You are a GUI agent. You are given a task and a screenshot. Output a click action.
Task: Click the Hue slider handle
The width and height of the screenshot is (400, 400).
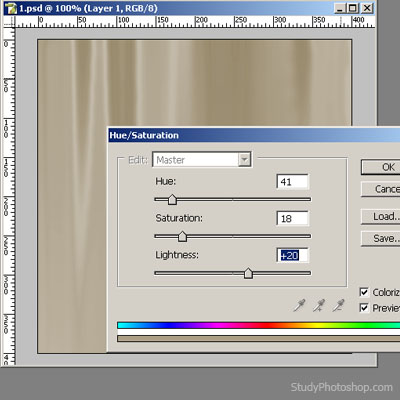point(172,199)
